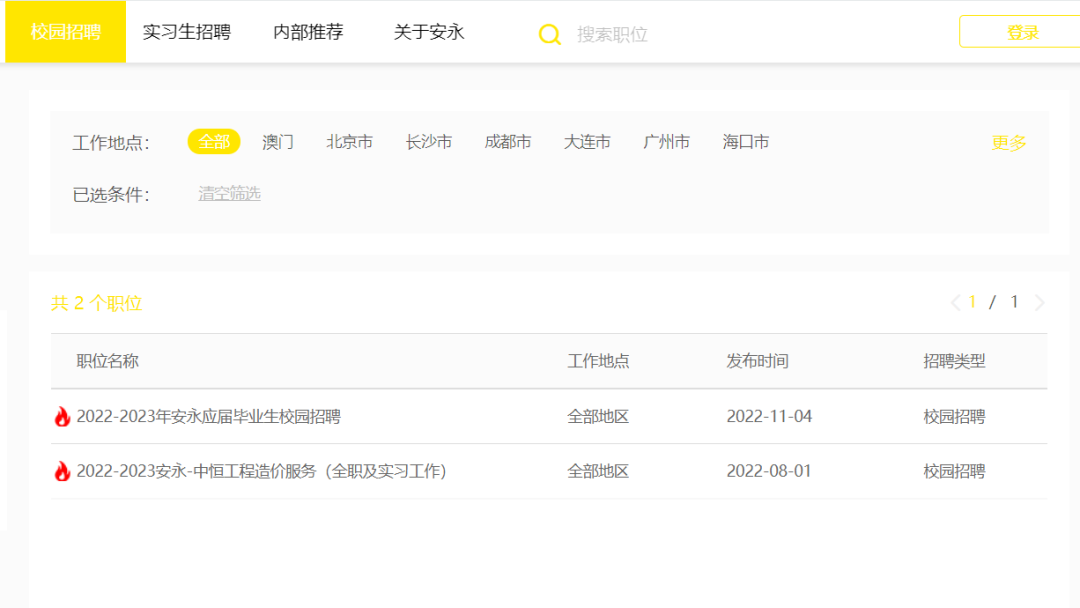Click the date 2022-08-01

click(769, 471)
